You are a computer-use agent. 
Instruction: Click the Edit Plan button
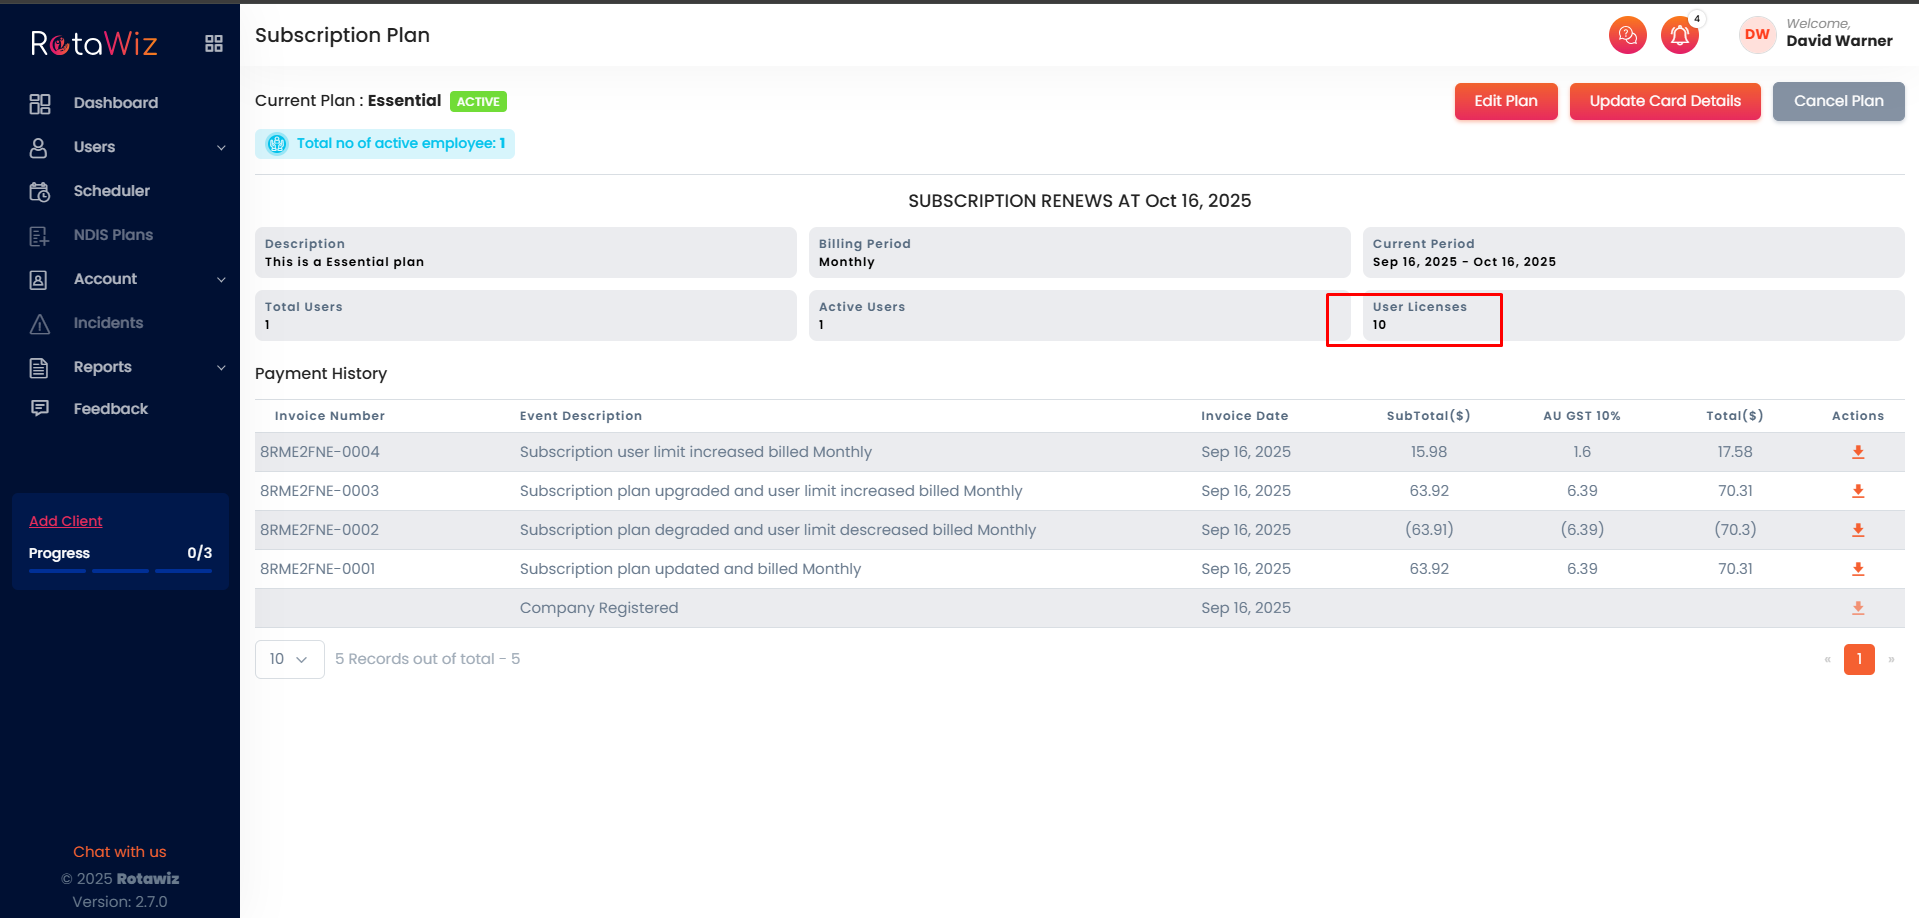pos(1505,101)
